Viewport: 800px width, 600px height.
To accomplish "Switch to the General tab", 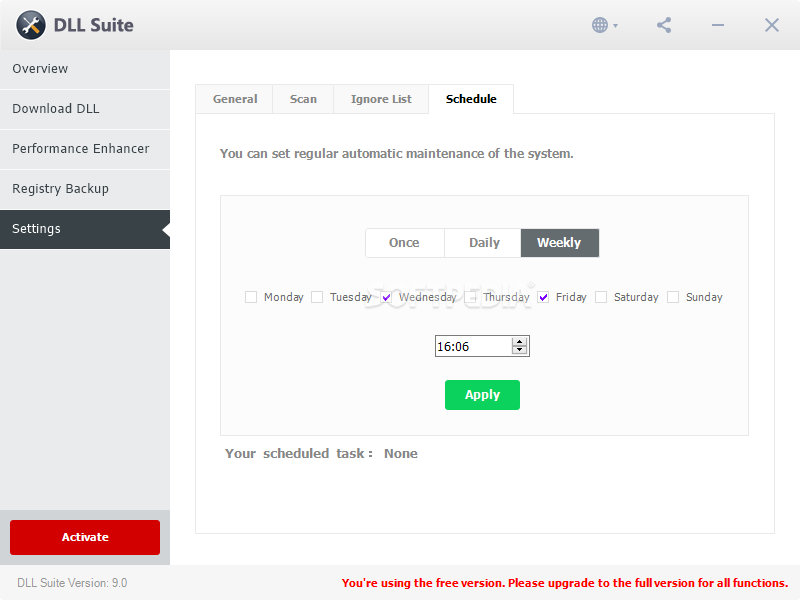I will pyautogui.click(x=235, y=99).
